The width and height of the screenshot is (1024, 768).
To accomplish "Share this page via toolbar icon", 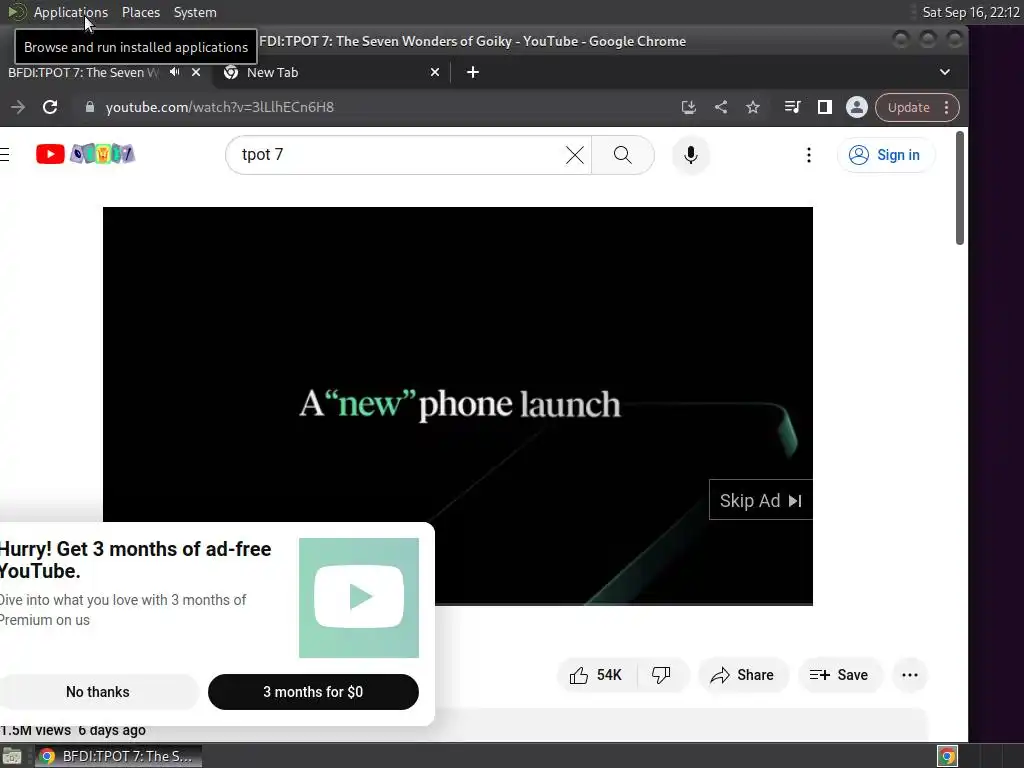I will point(721,107).
